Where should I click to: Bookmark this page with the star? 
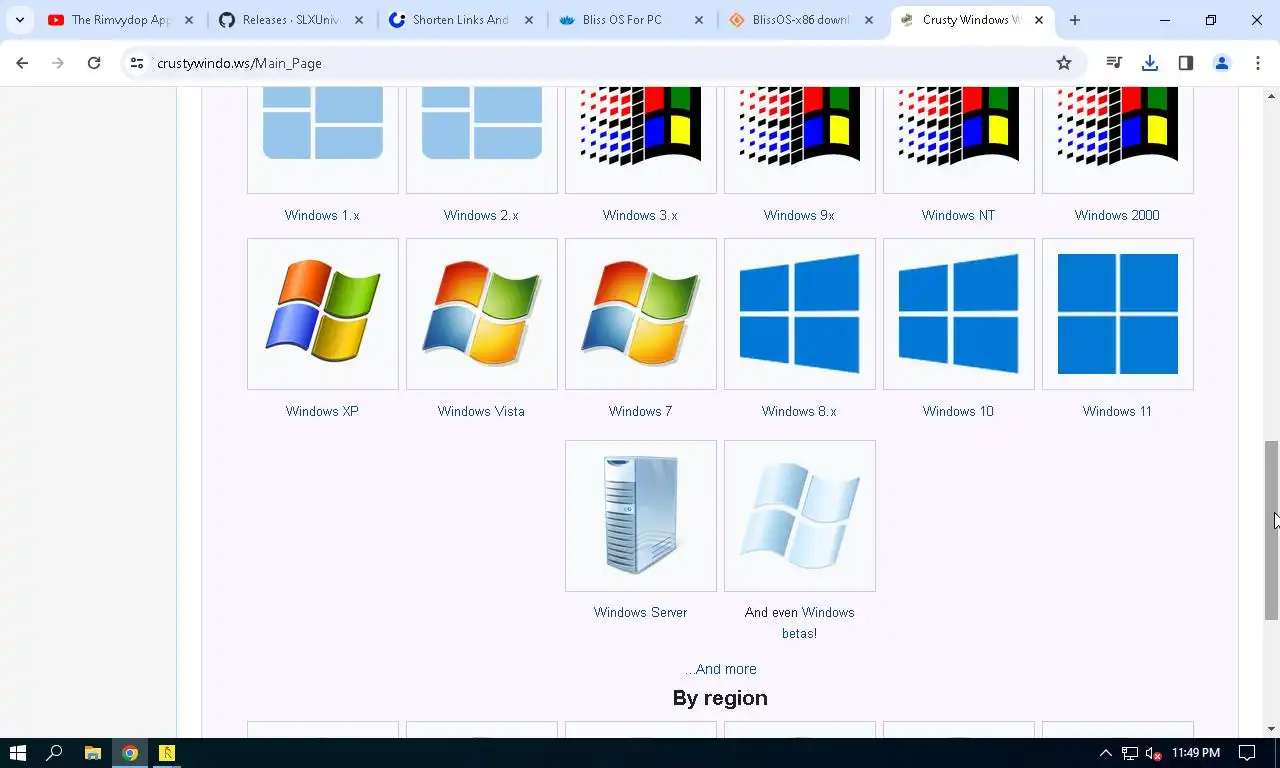pyautogui.click(x=1064, y=63)
